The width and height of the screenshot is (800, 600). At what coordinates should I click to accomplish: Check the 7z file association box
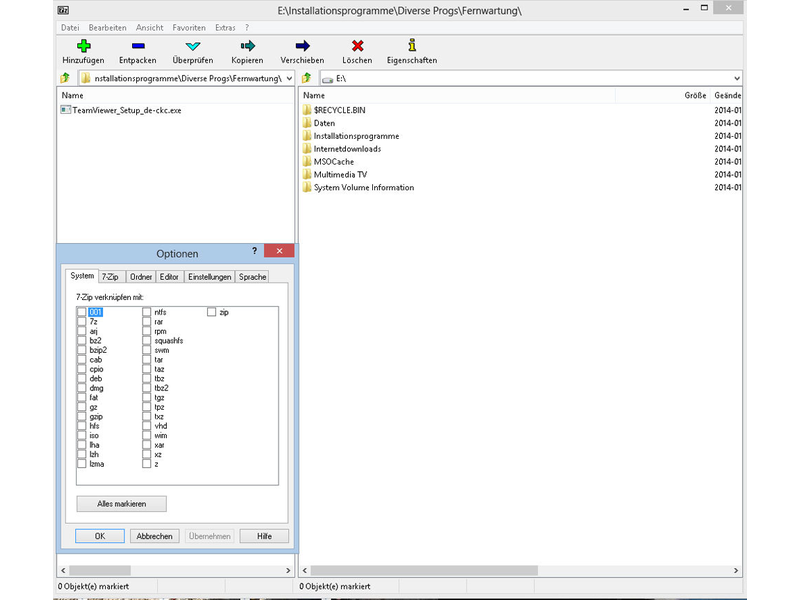click(x=82, y=321)
